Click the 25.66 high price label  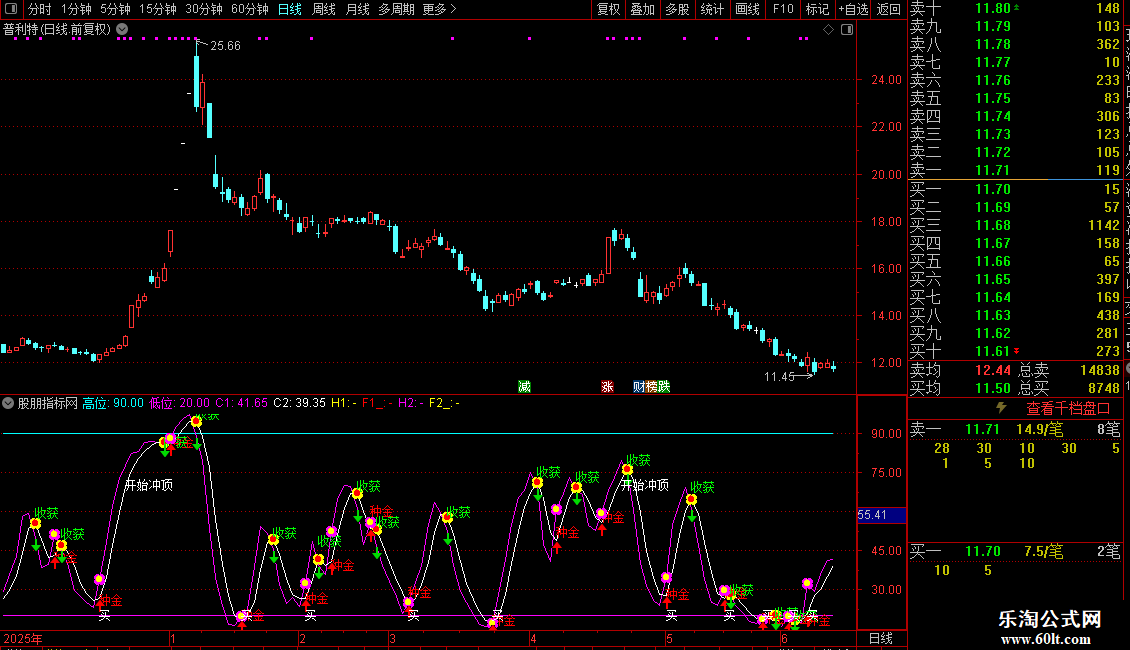tap(225, 45)
